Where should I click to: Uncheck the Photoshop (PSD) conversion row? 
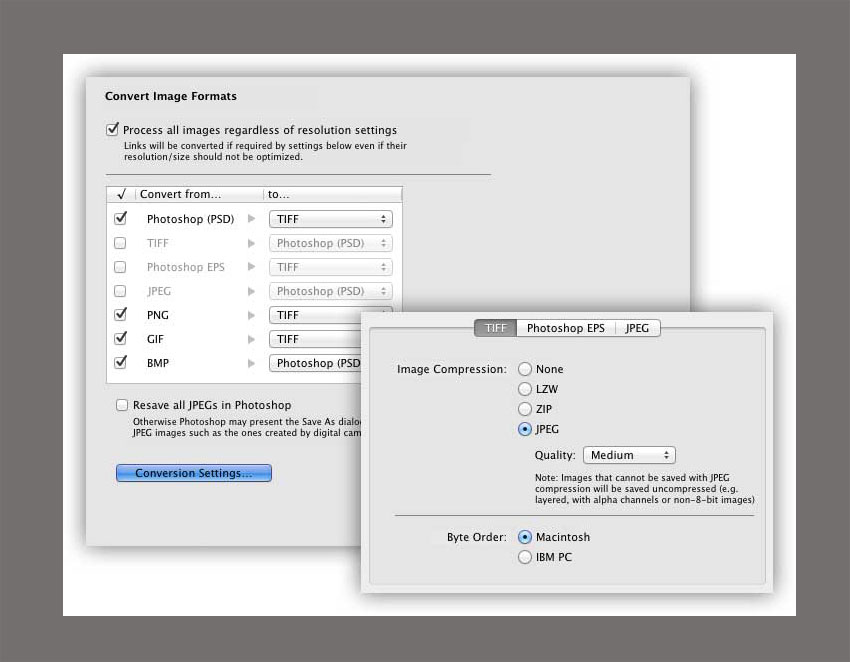pos(120,218)
